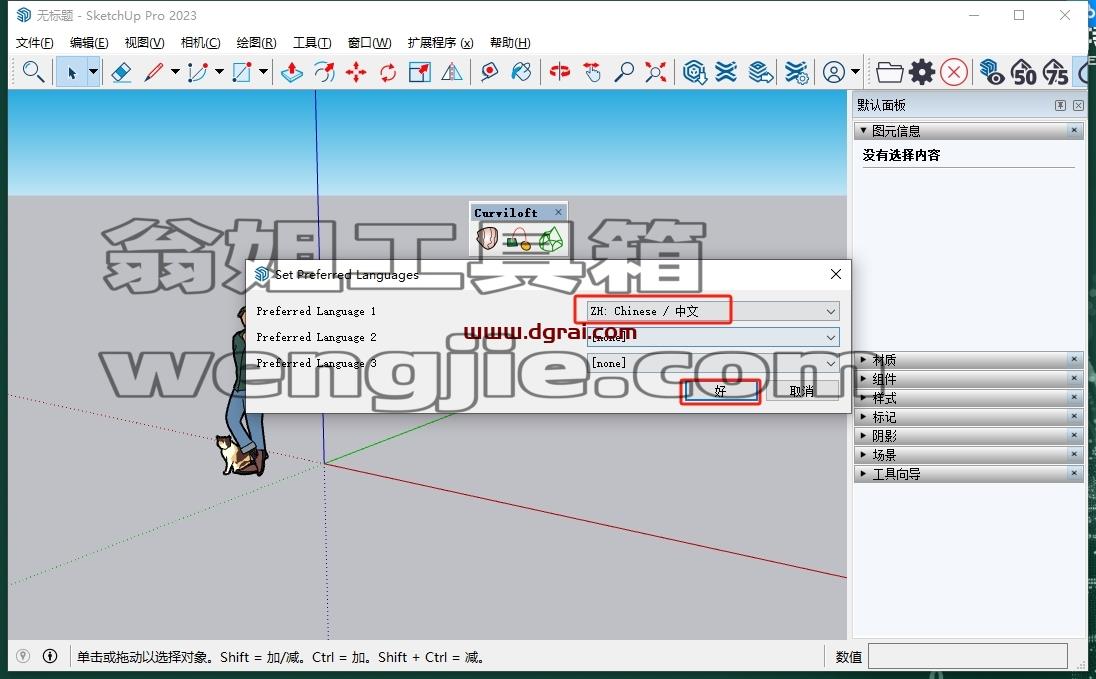Open the 帮助(H) menu
This screenshot has height=679, width=1096.
coord(510,43)
